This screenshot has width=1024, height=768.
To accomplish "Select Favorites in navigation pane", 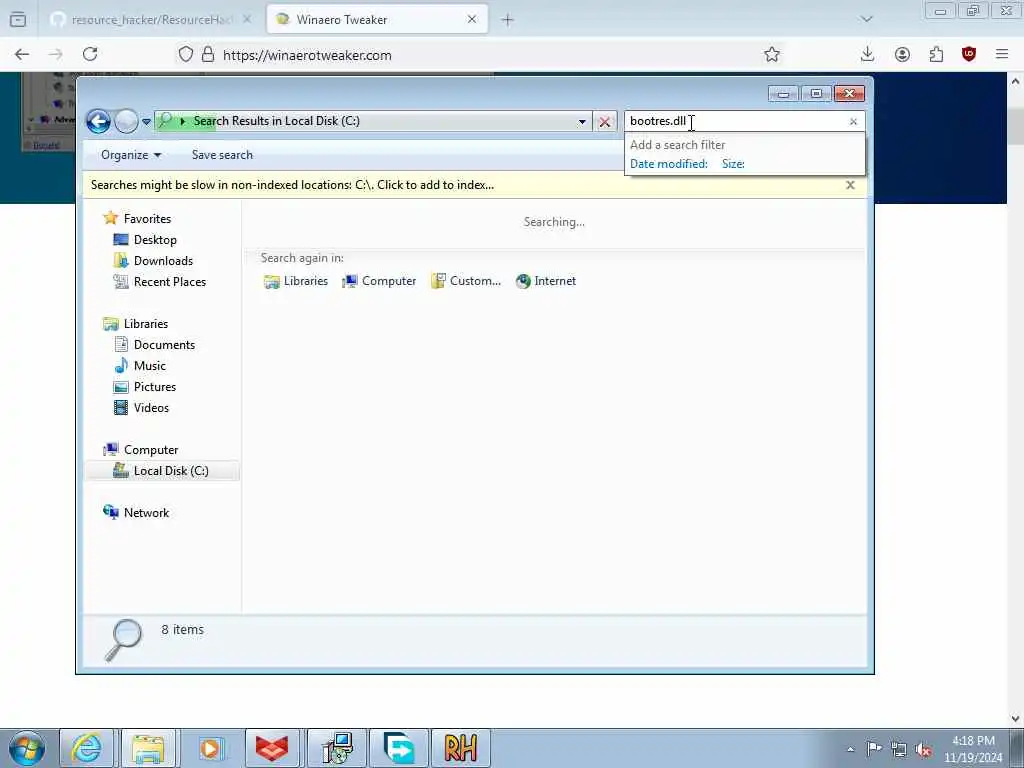I will [137, 219].
